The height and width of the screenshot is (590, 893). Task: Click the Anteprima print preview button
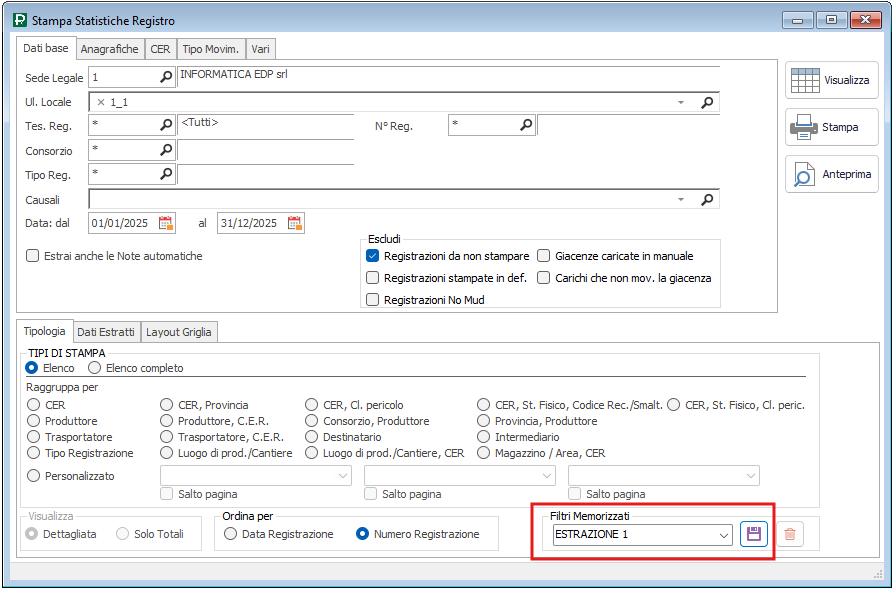tap(832, 174)
